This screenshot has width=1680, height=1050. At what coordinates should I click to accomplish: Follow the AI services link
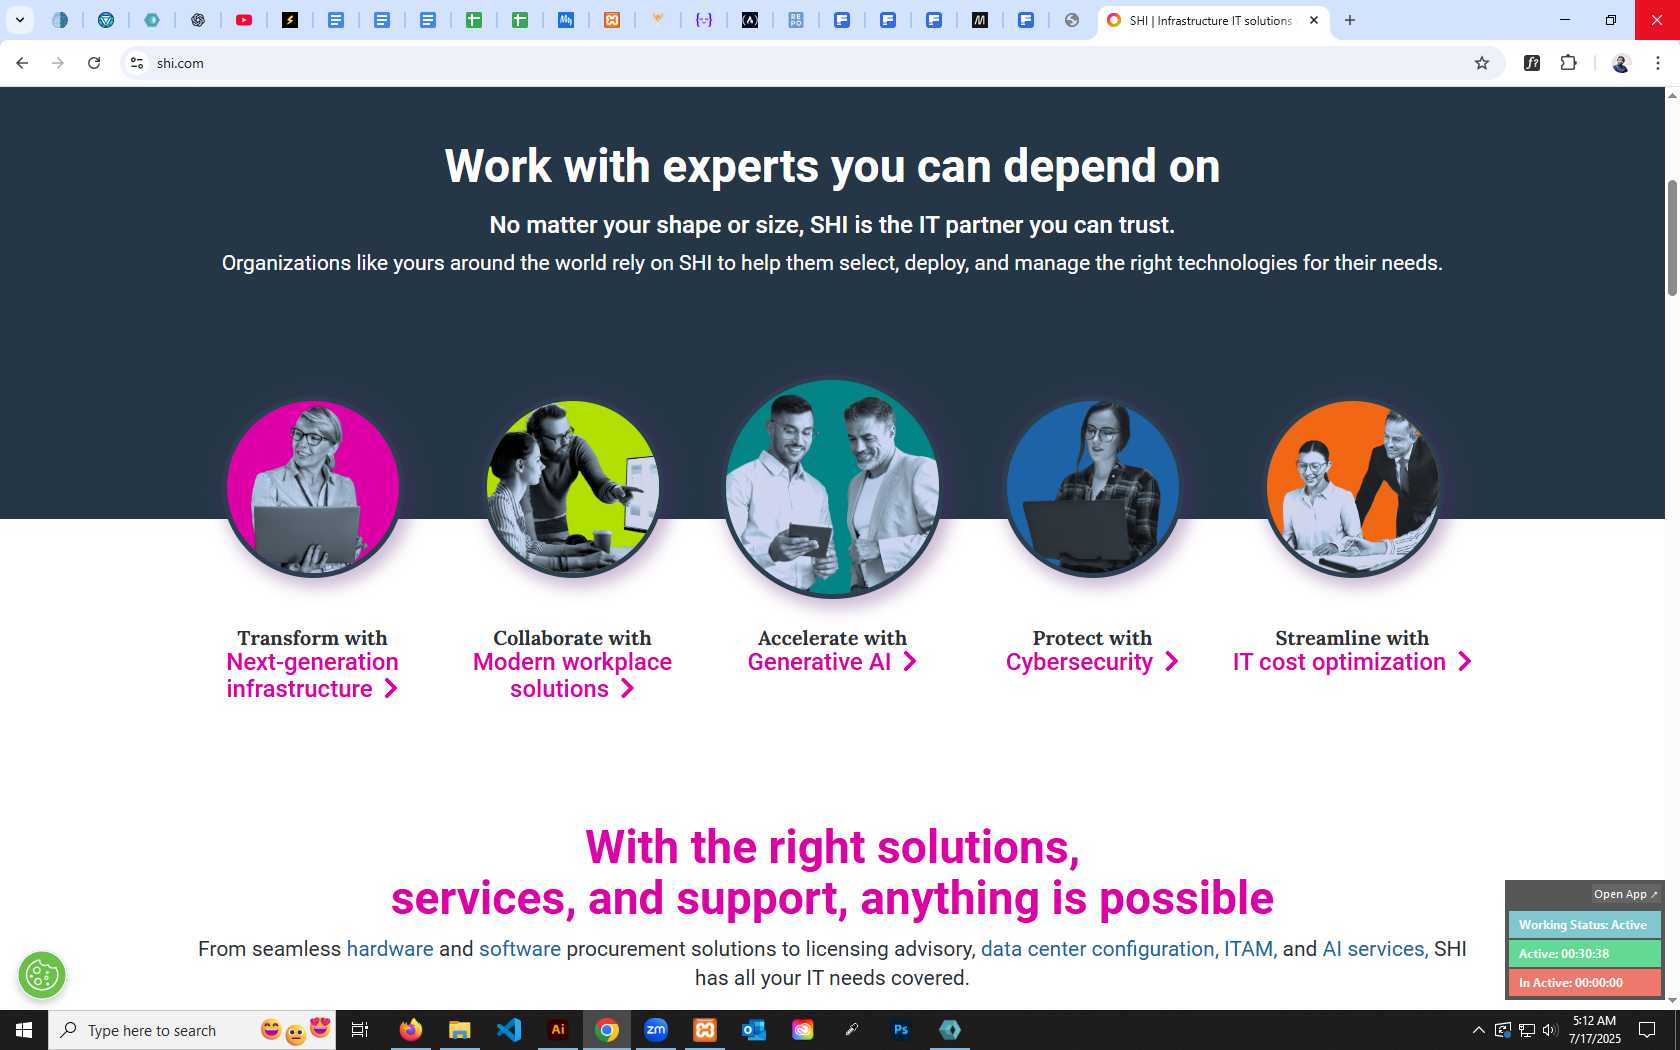(1373, 949)
